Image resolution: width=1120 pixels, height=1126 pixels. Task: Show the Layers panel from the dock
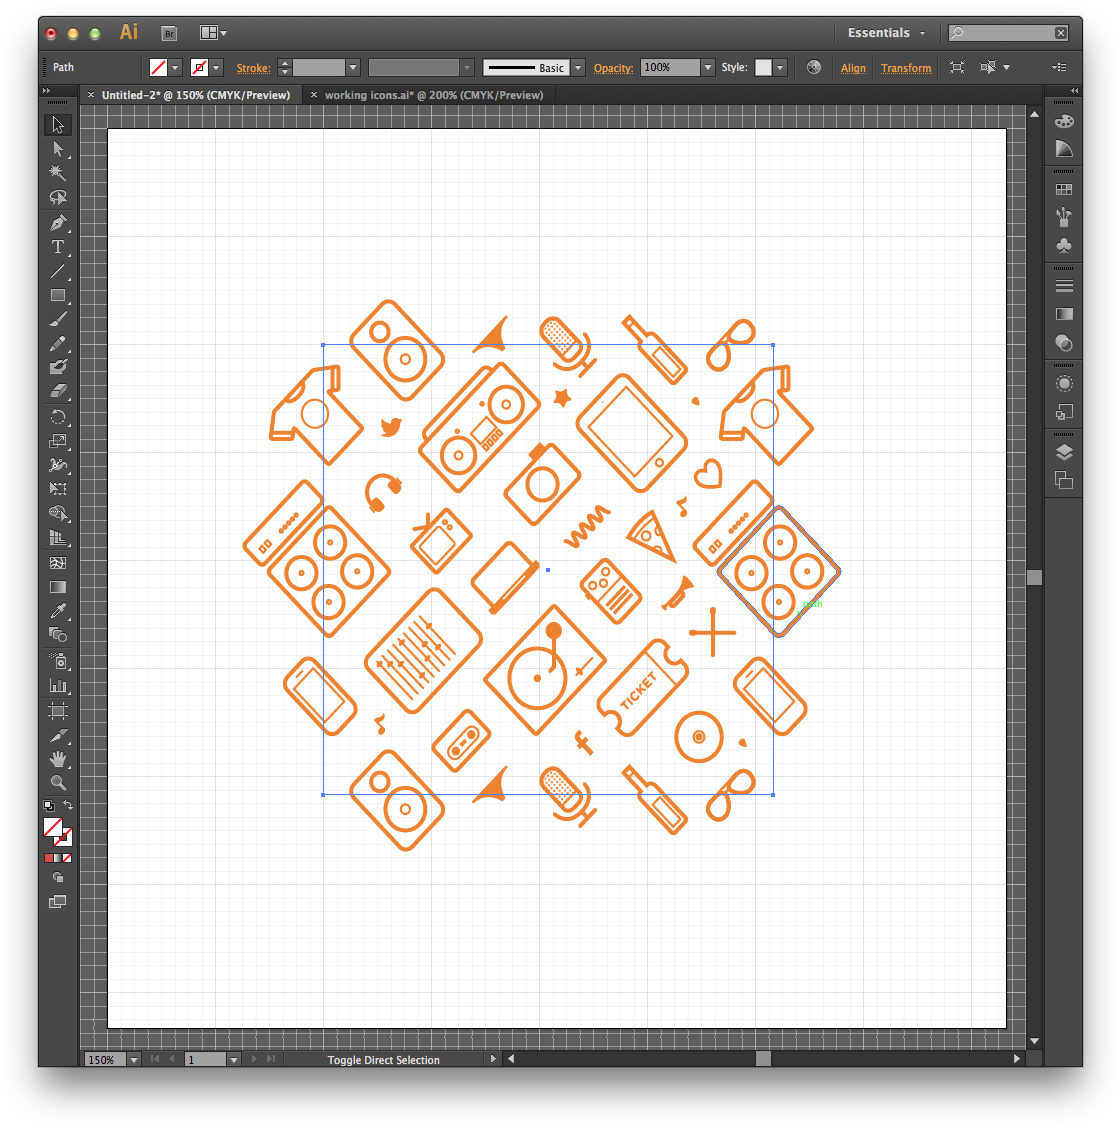(x=1063, y=452)
